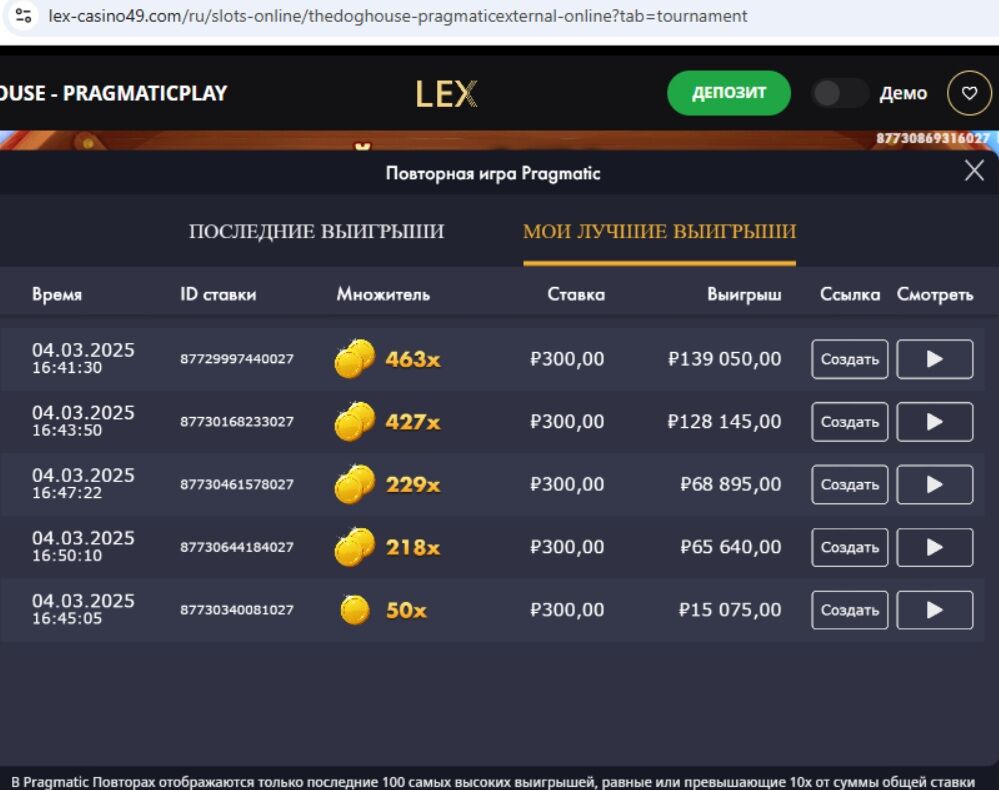Play replay of the 427x win
This screenshot has height=790, width=999.
click(x=934, y=422)
